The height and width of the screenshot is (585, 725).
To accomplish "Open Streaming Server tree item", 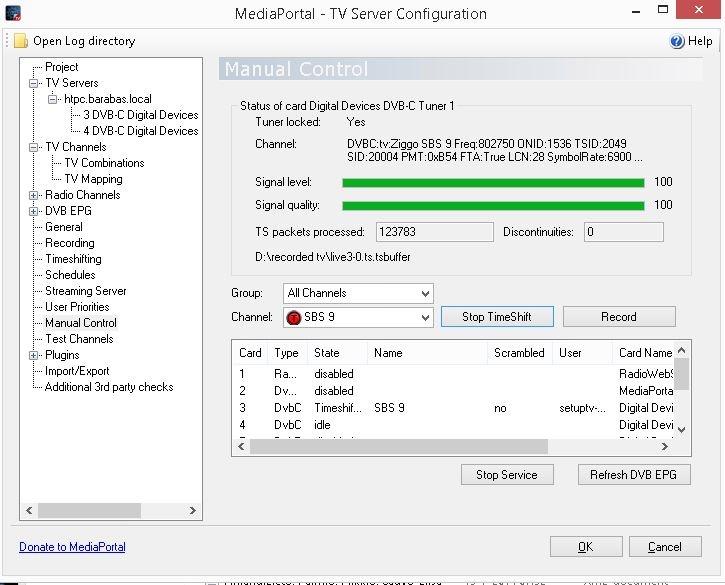I will pyautogui.click(x=86, y=291).
